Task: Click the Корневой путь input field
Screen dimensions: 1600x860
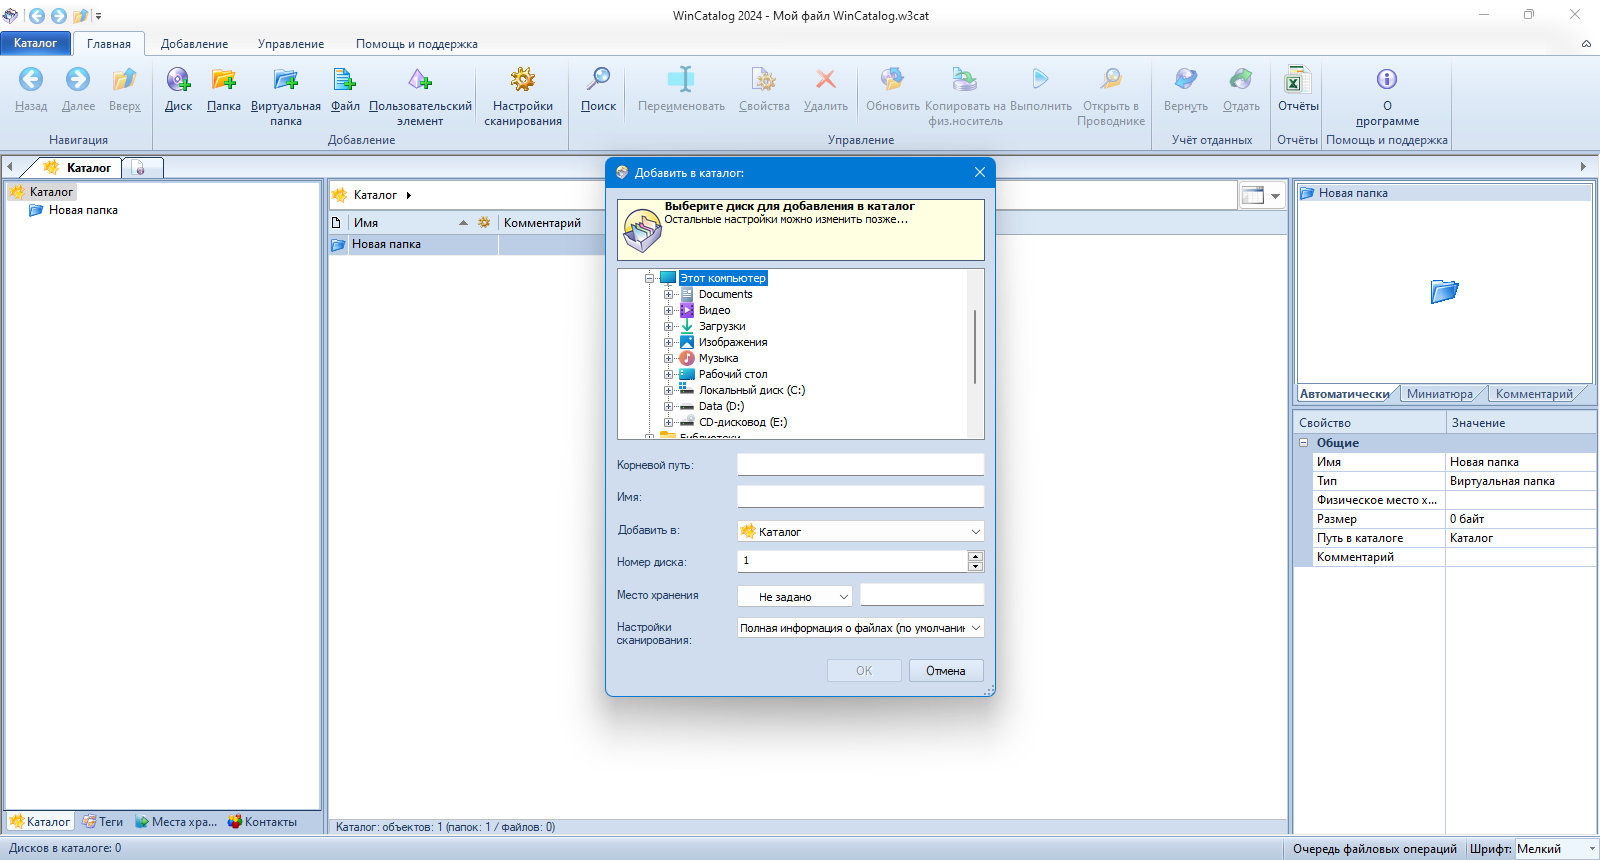Action: point(860,465)
